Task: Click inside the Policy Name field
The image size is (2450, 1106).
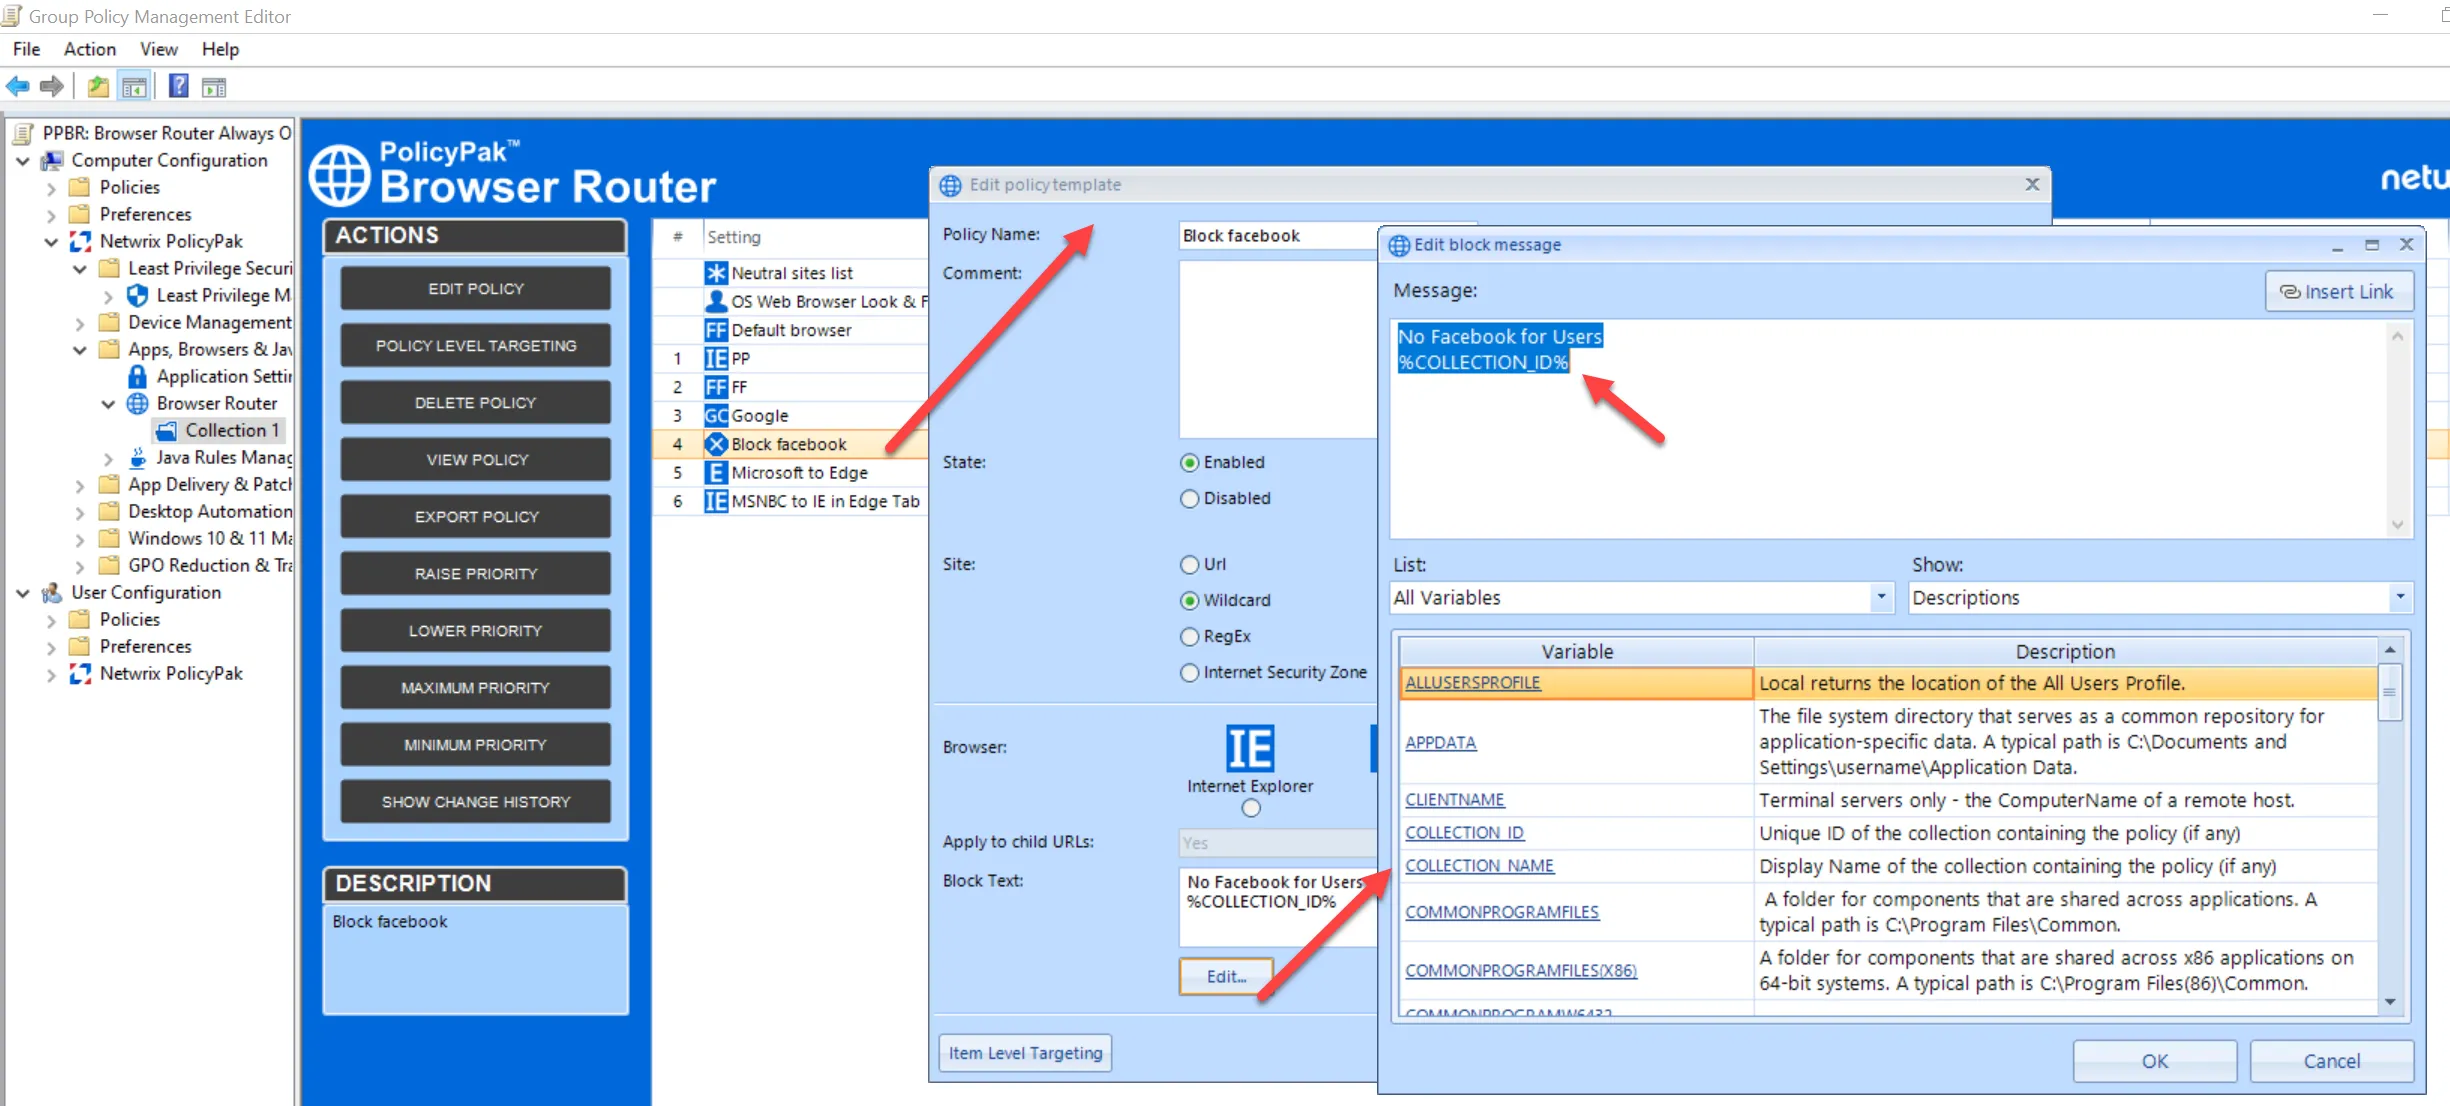Action: pos(1275,235)
